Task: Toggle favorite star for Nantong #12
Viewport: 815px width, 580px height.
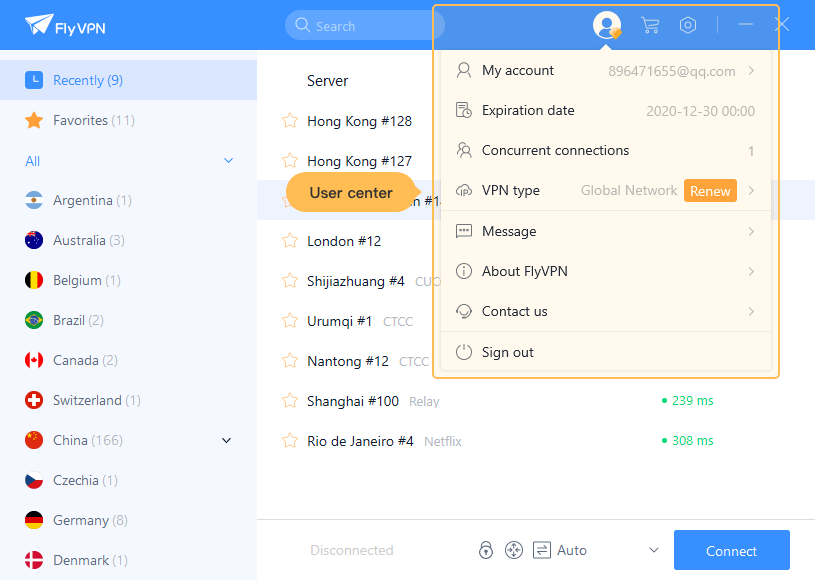Action: (x=290, y=360)
